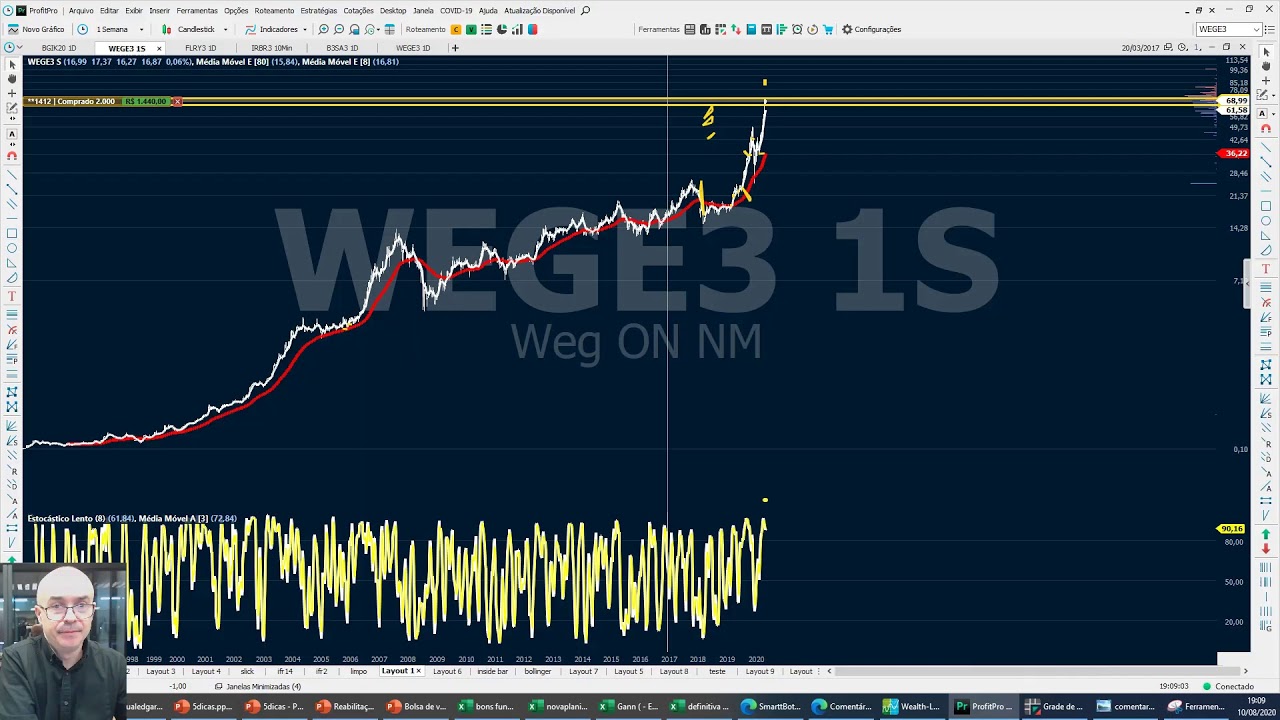Open the COVID-19 menu
Viewport: 1280px width, 720px height.
tap(456, 10)
